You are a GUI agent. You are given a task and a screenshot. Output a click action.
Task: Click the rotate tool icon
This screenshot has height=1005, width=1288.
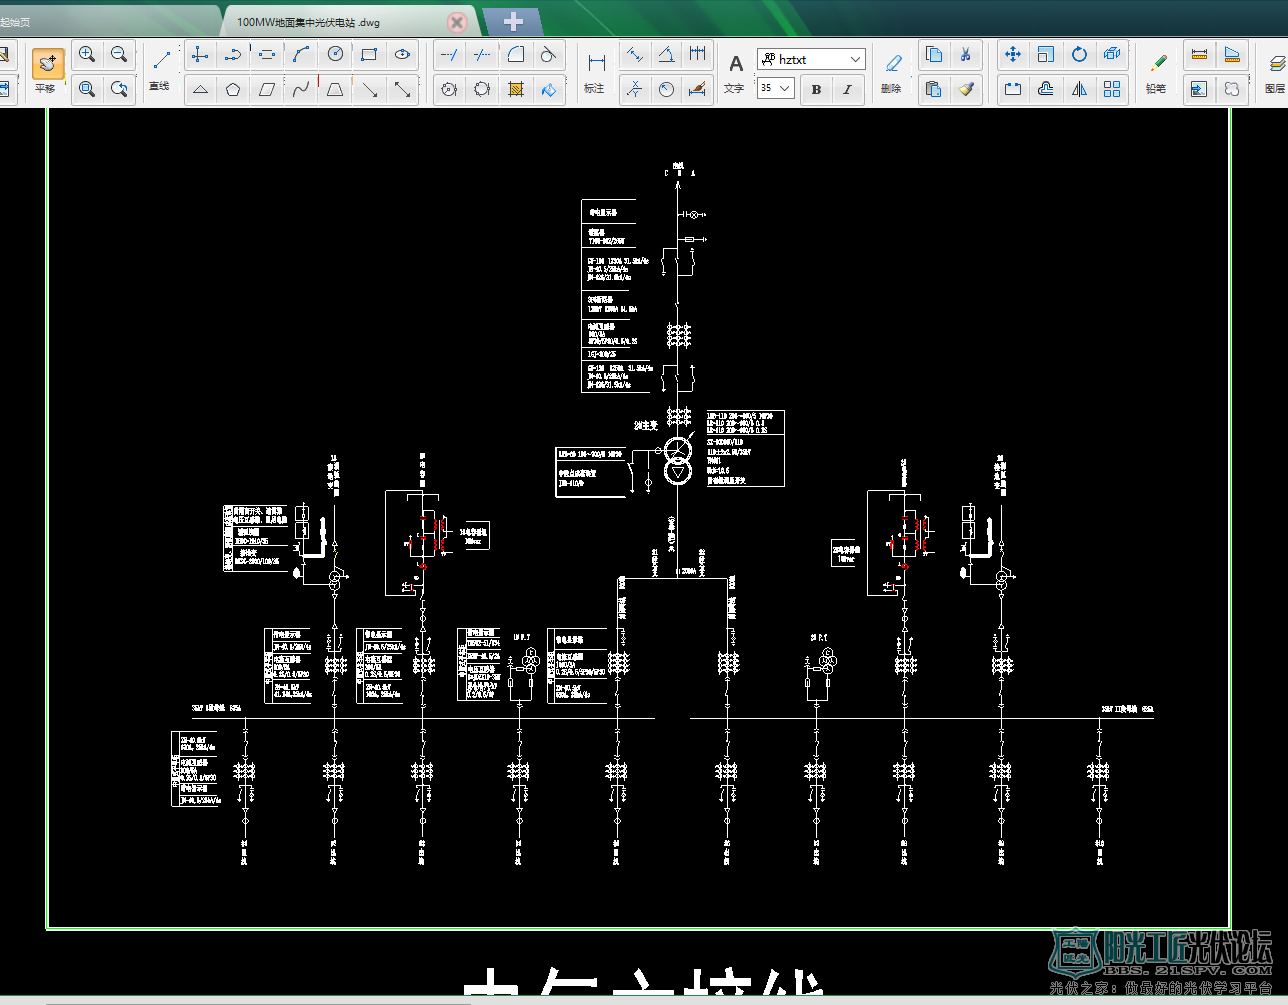click(x=1079, y=54)
